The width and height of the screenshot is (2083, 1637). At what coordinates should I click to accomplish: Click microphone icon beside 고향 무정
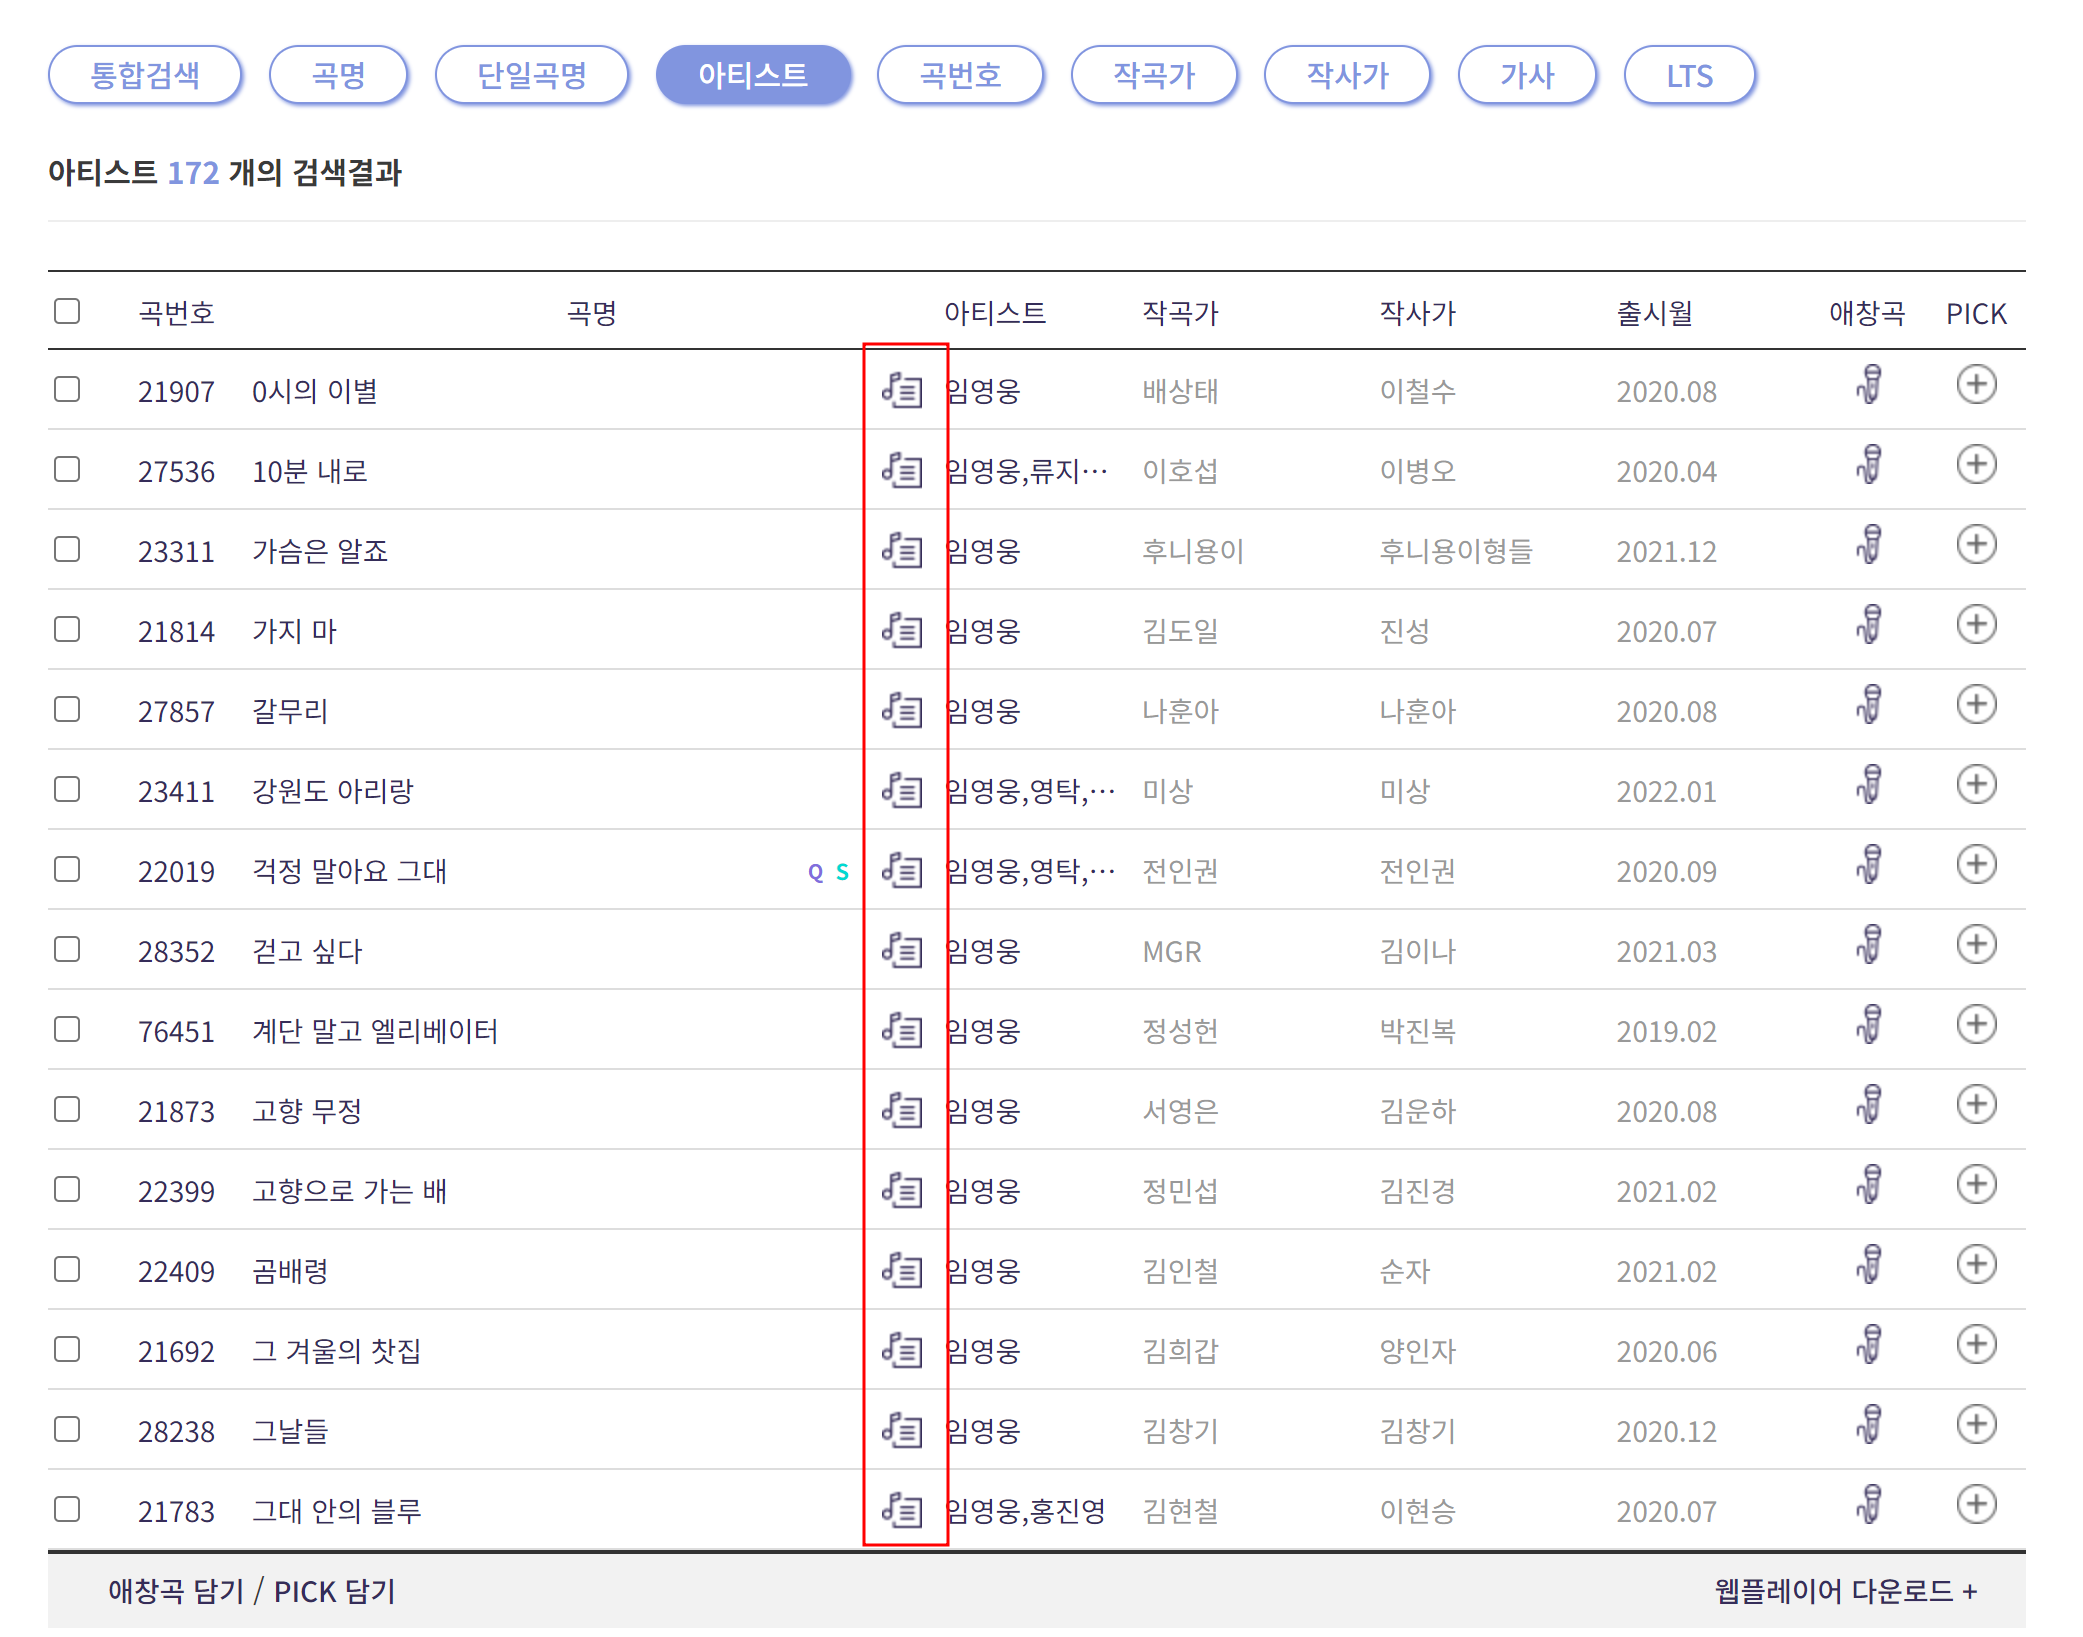pyautogui.click(x=1870, y=1108)
